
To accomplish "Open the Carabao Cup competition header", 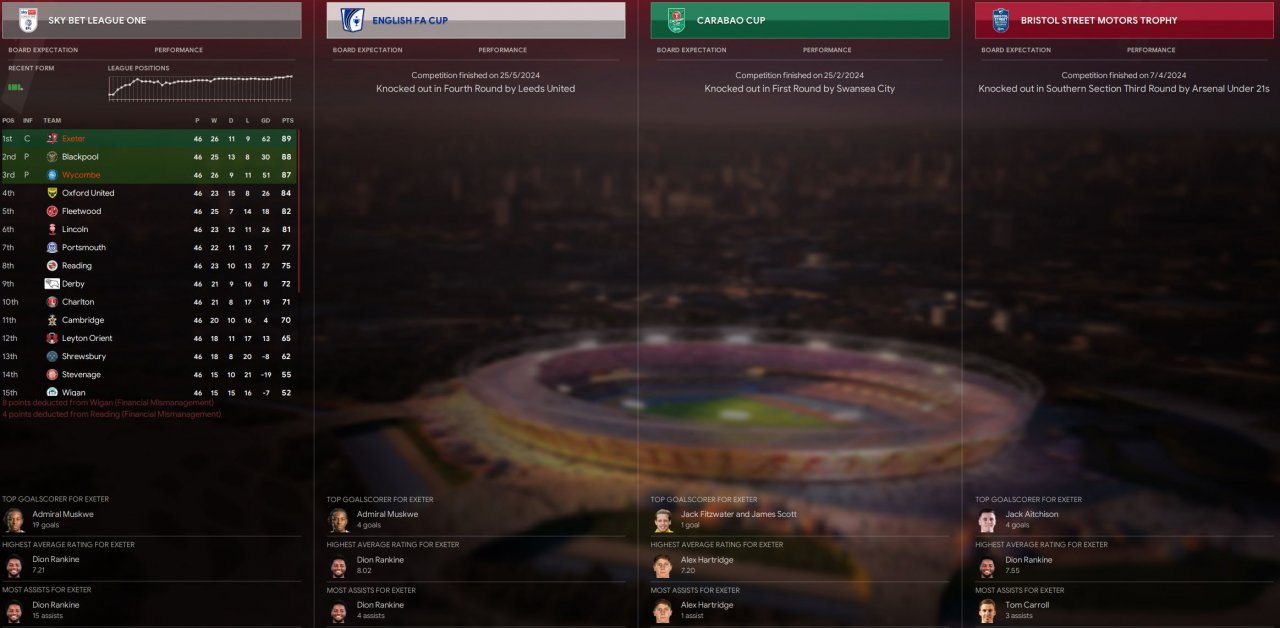I will tap(799, 20).
